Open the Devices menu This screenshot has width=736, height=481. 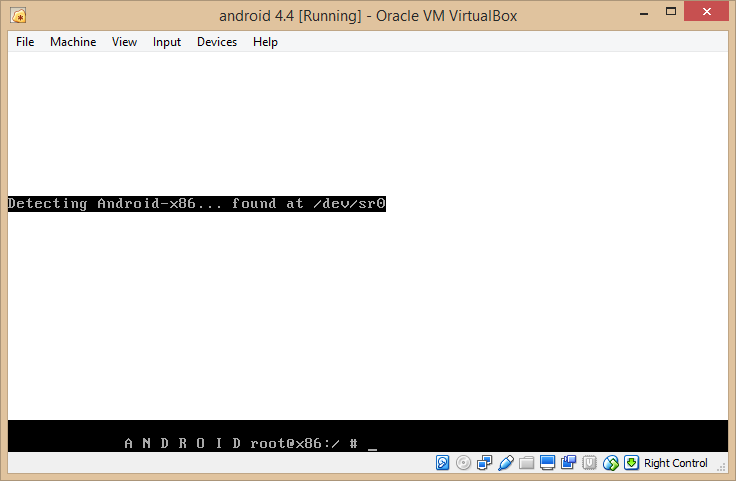pyautogui.click(x=217, y=42)
